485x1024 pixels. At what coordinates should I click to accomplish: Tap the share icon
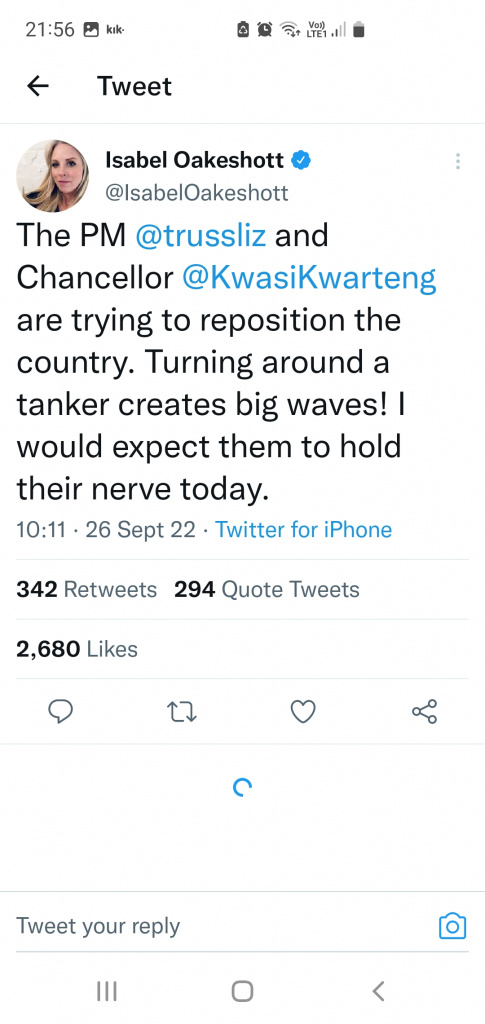point(424,712)
